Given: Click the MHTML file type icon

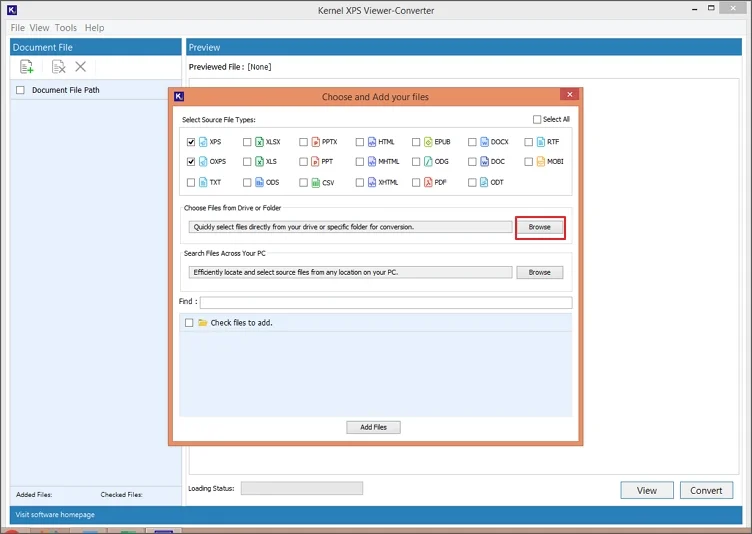Looking at the screenshot, I should (x=372, y=162).
